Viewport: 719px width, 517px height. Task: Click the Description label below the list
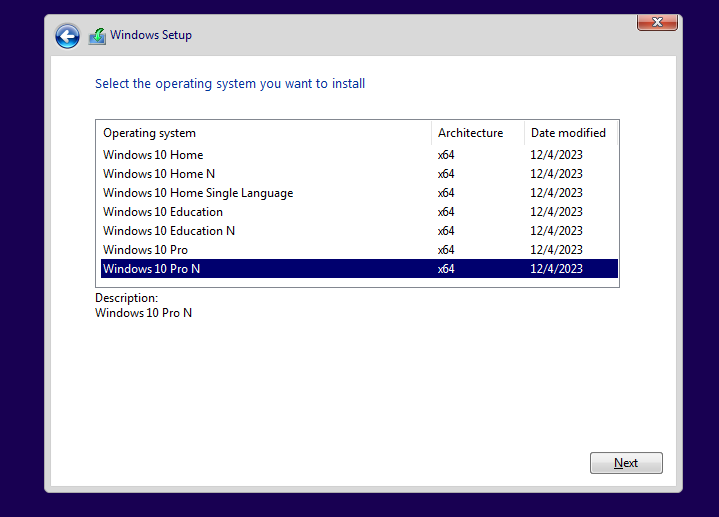coord(126,298)
